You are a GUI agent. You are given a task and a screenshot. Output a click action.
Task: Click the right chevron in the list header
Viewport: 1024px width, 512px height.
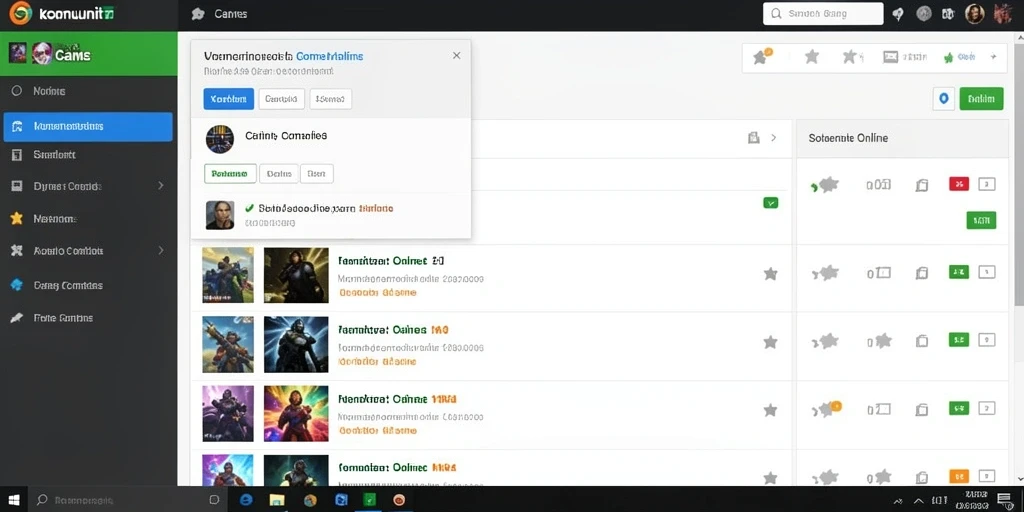[x=774, y=138]
